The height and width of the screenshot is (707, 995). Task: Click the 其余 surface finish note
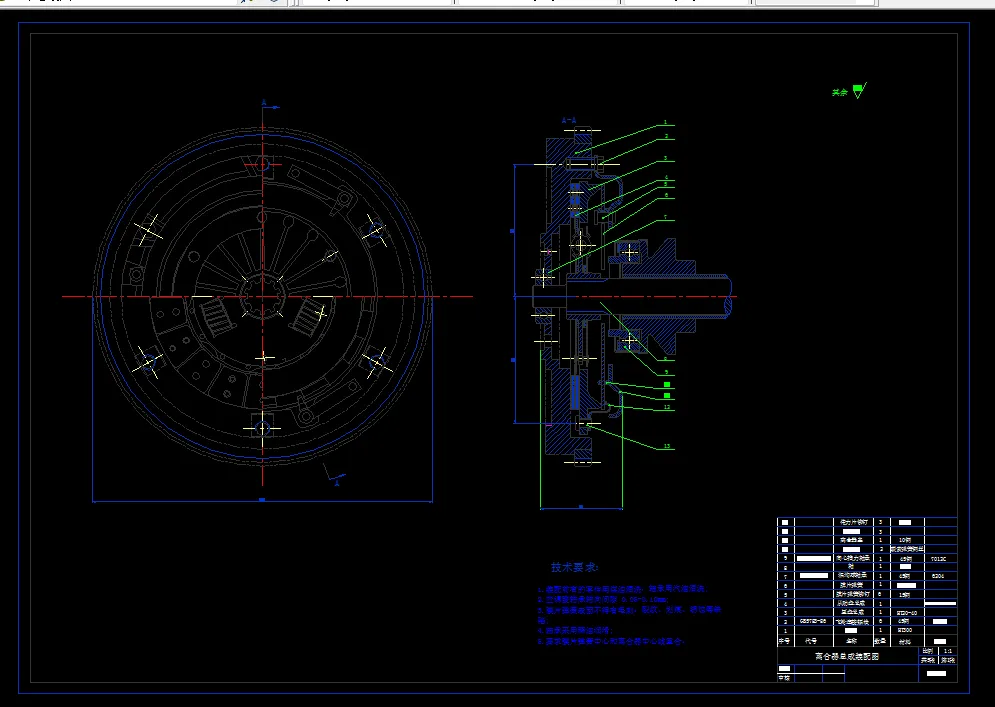coord(840,93)
